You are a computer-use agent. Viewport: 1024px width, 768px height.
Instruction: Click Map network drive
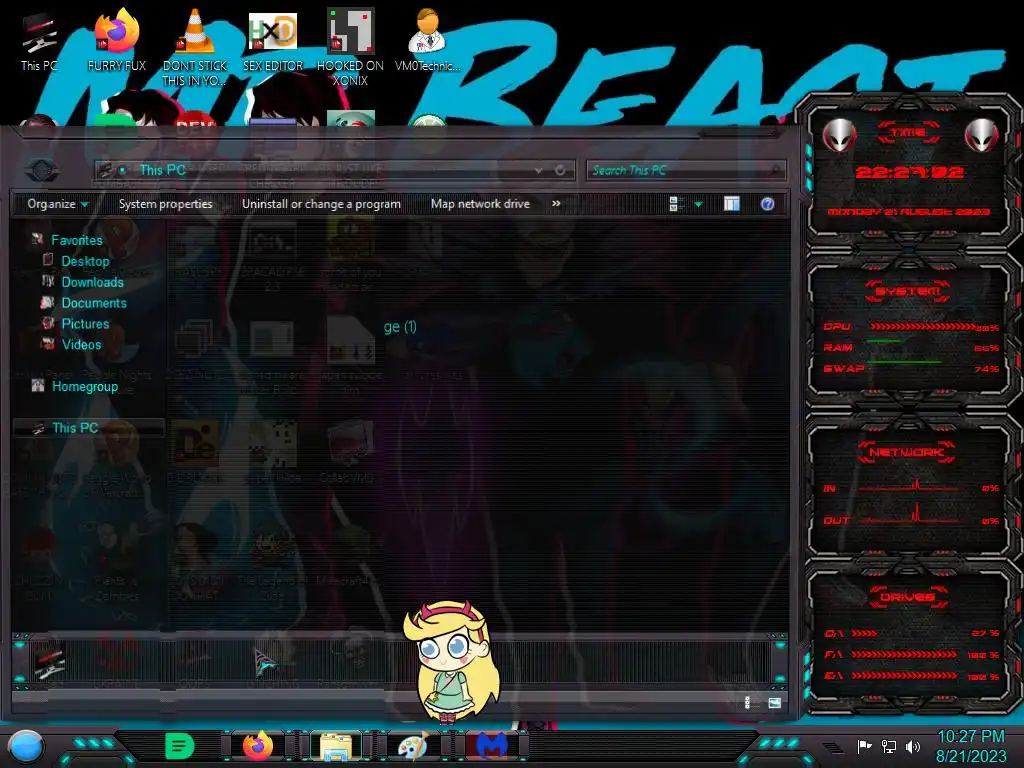click(x=480, y=204)
